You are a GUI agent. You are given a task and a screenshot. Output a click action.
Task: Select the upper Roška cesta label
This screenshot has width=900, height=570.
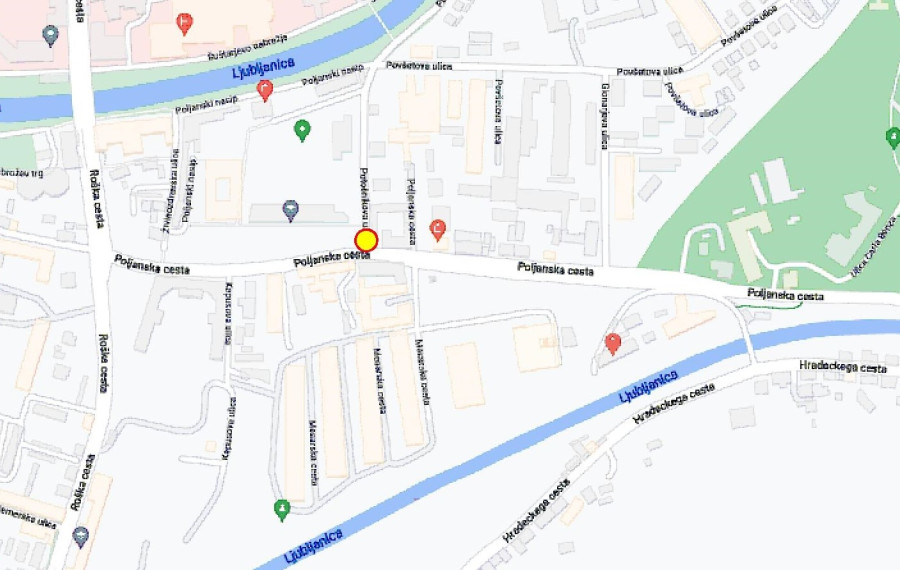pos(95,199)
